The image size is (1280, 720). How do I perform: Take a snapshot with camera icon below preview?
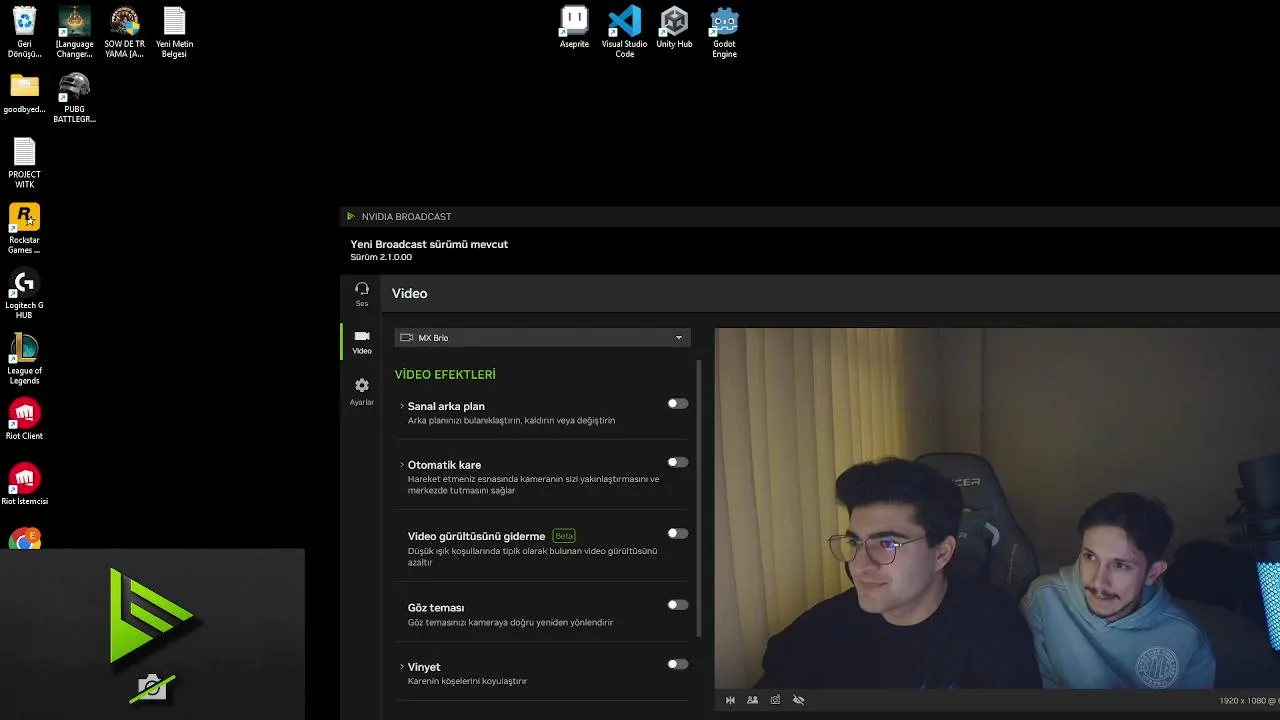(775, 700)
